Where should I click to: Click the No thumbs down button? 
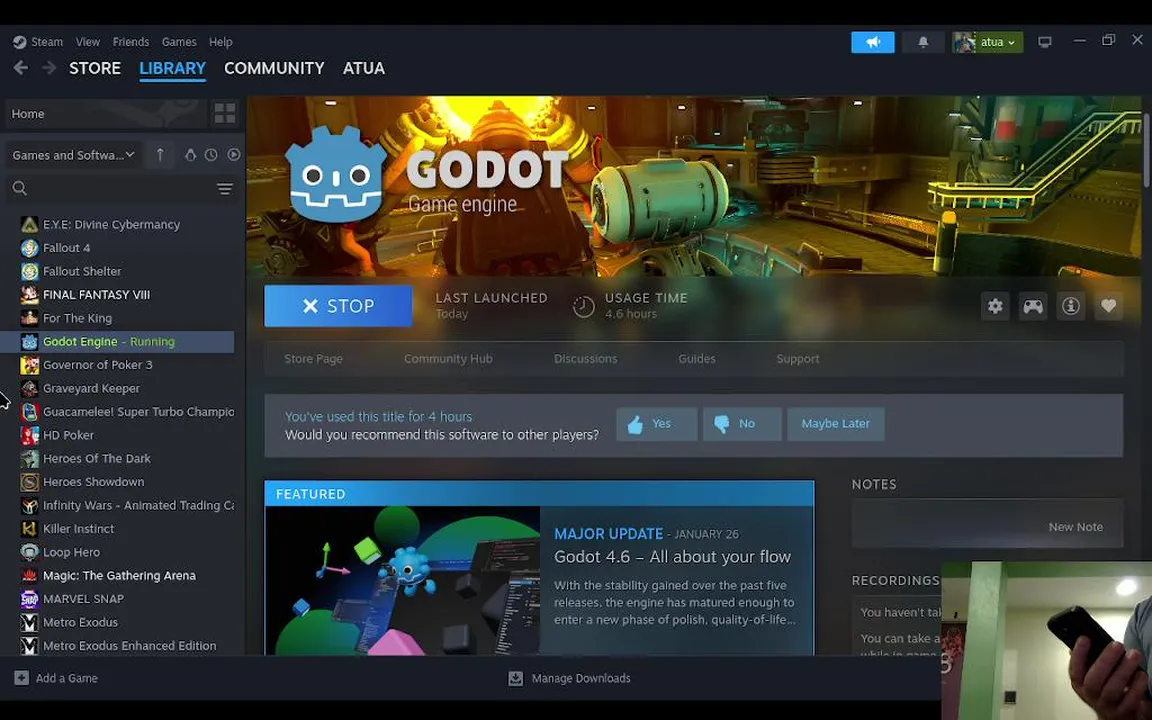(x=742, y=424)
